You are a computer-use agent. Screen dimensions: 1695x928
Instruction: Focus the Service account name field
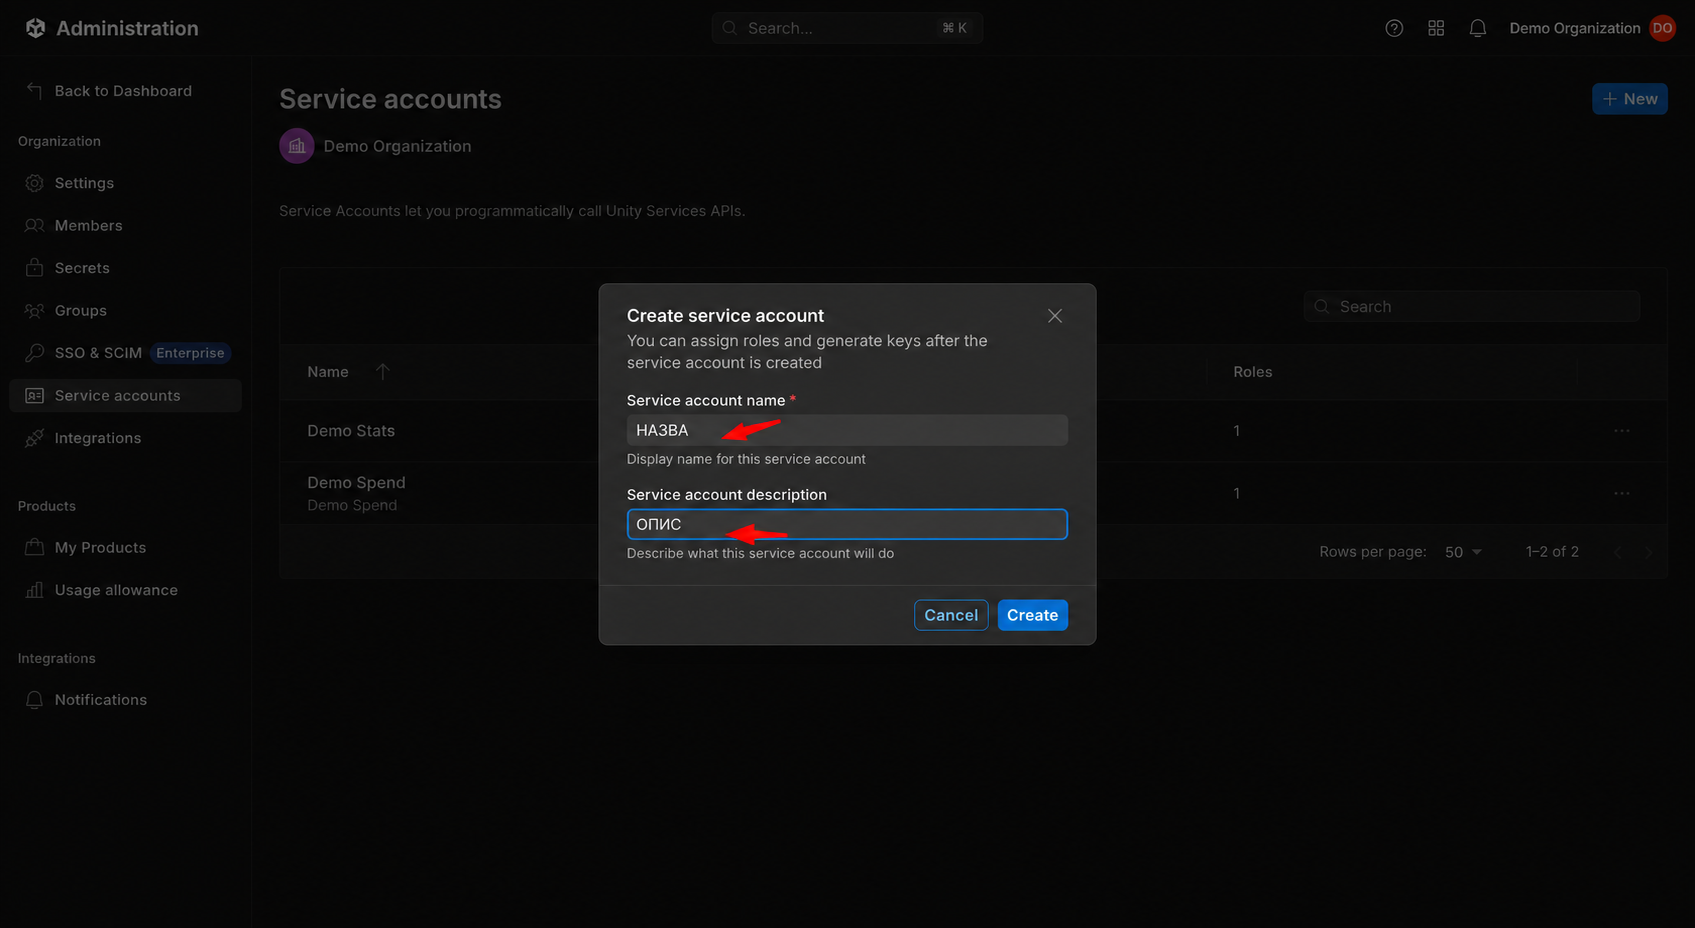(x=847, y=430)
